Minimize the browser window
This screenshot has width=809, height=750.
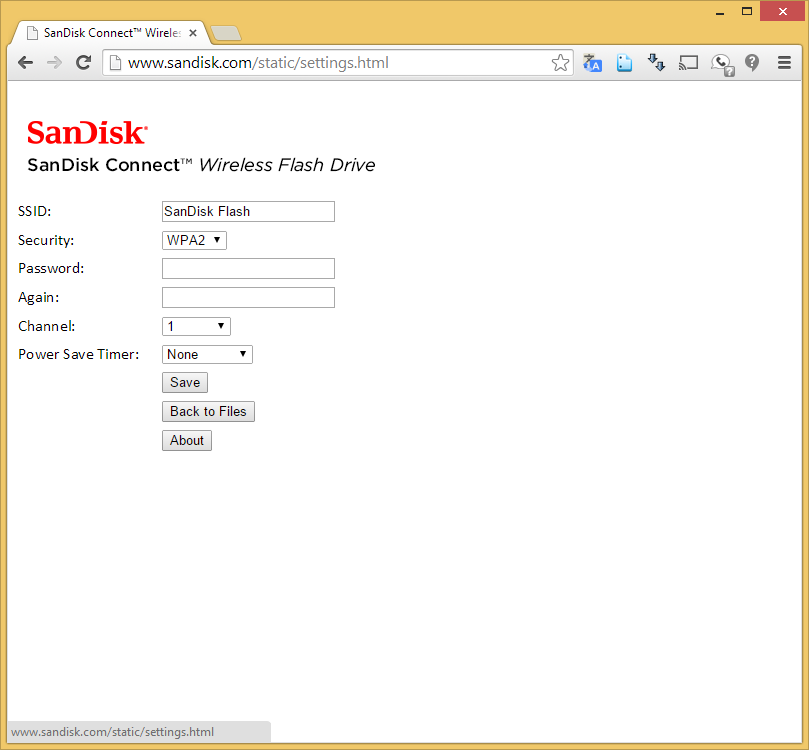pos(720,12)
